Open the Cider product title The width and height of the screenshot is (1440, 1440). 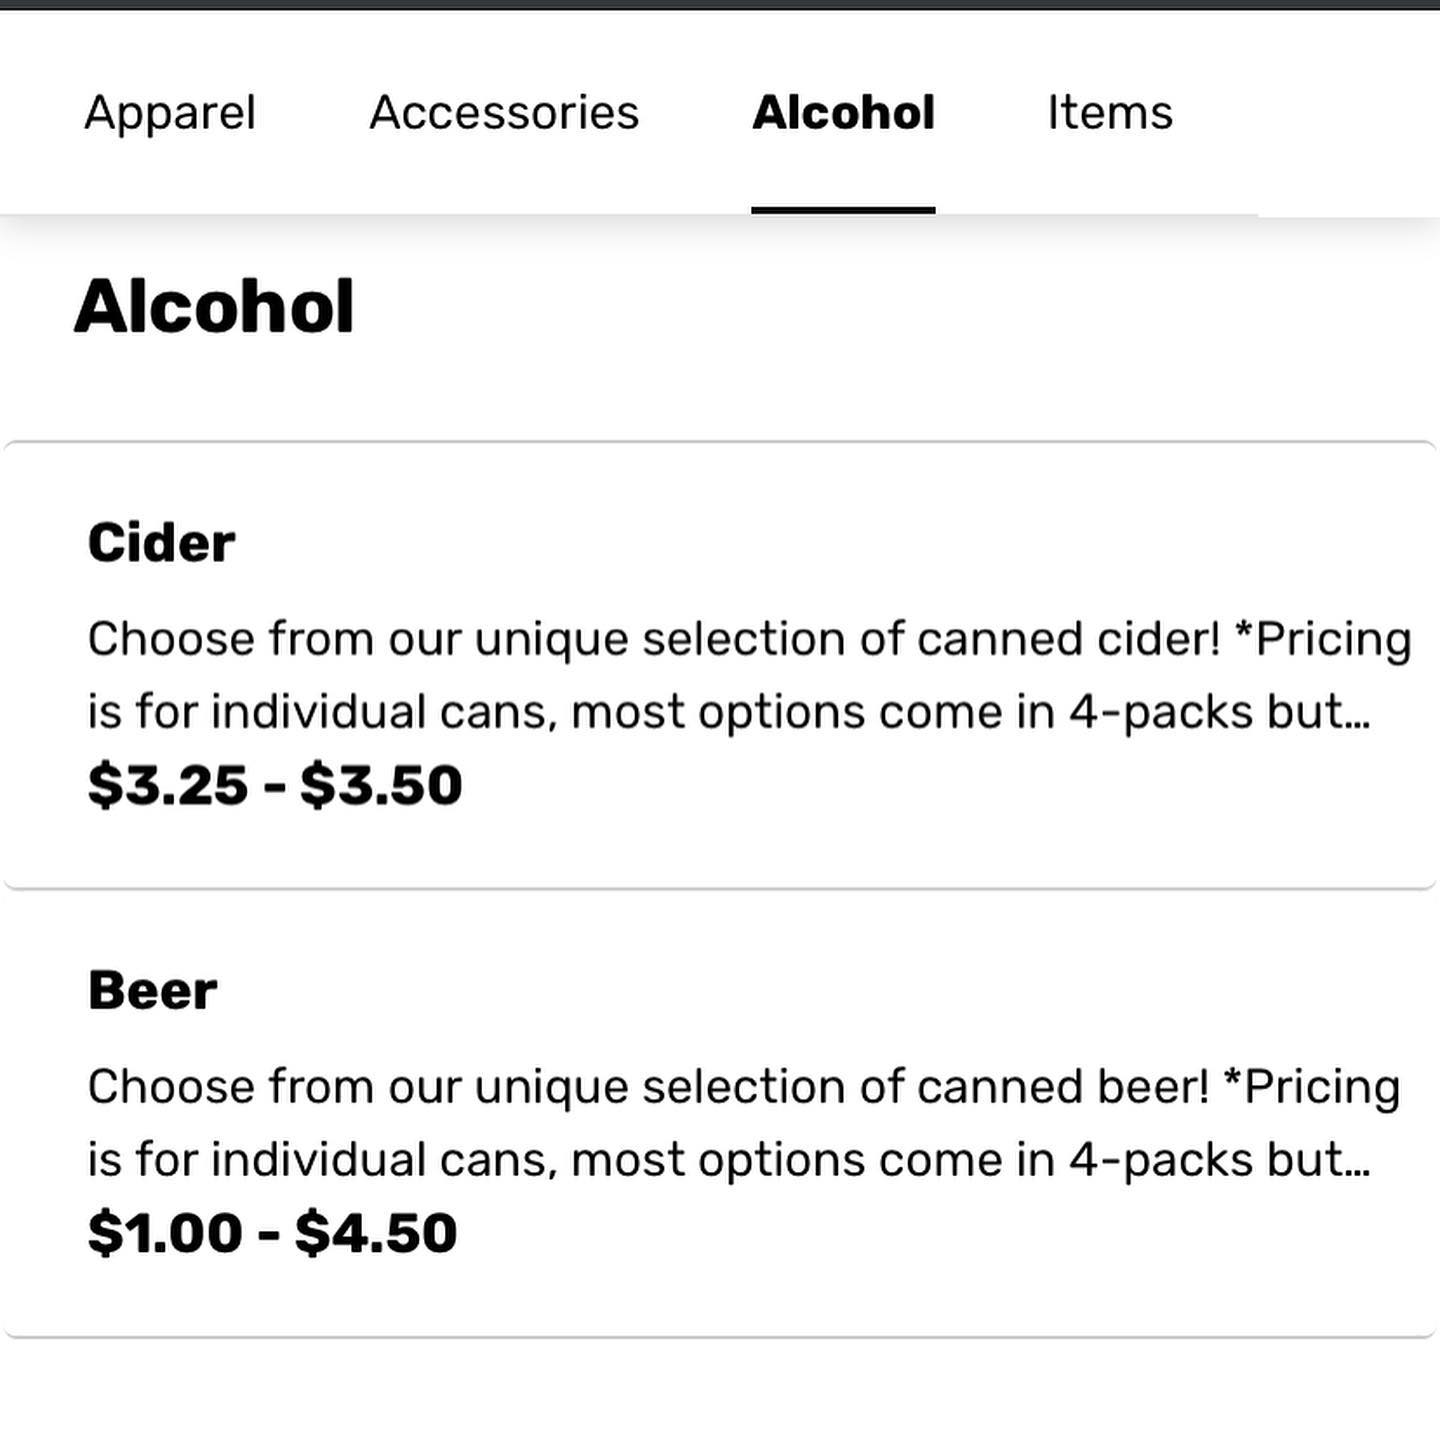161,543
